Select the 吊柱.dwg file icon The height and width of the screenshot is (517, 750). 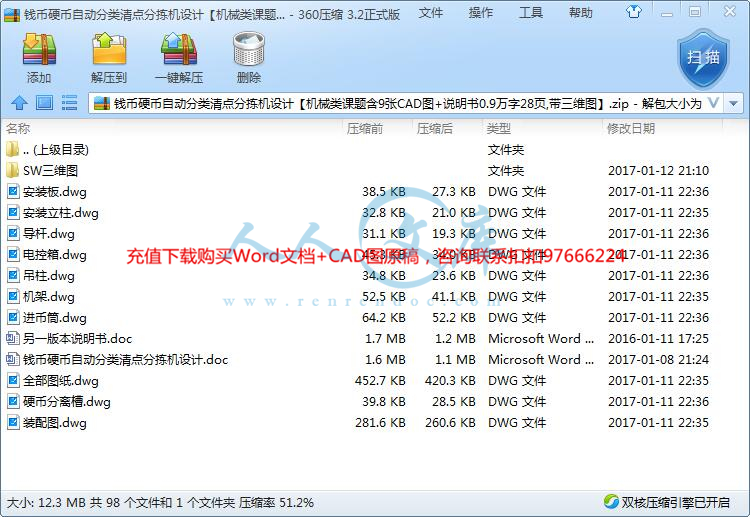point(13,275)
